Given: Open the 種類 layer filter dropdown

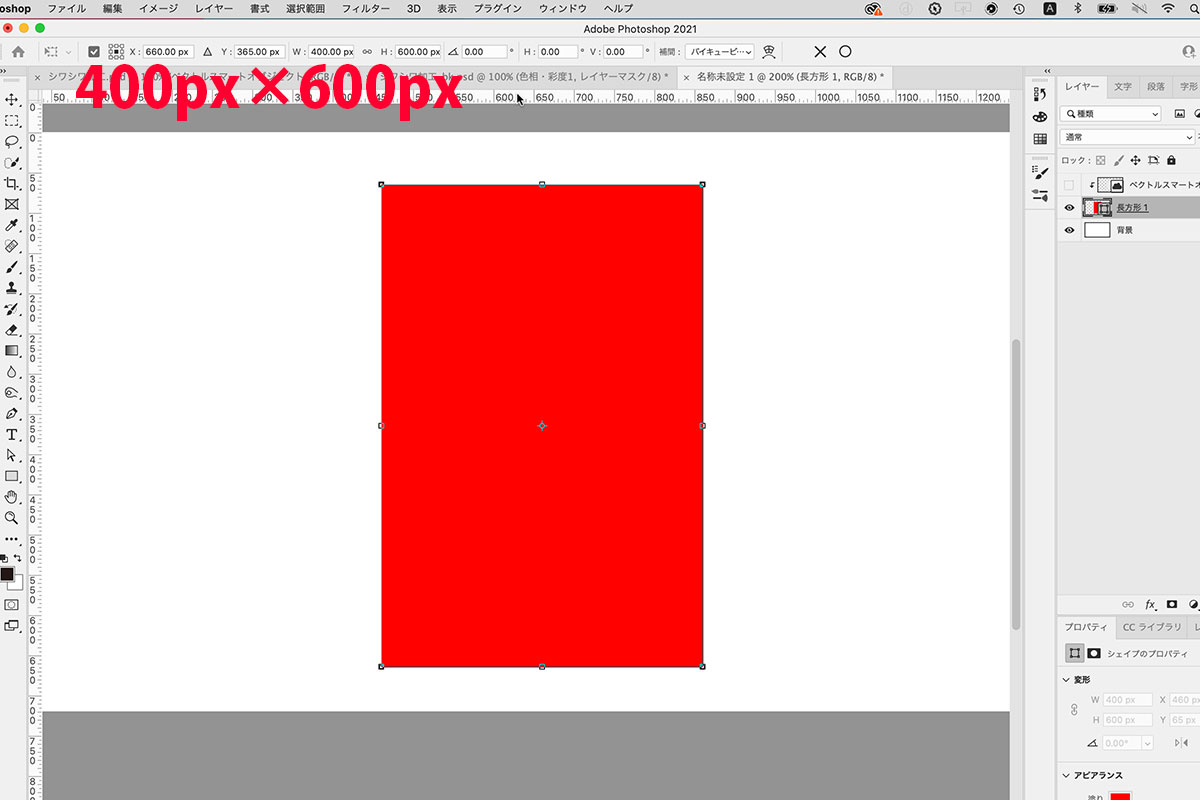Looking at the screenshot, I should coord(1111,114).
